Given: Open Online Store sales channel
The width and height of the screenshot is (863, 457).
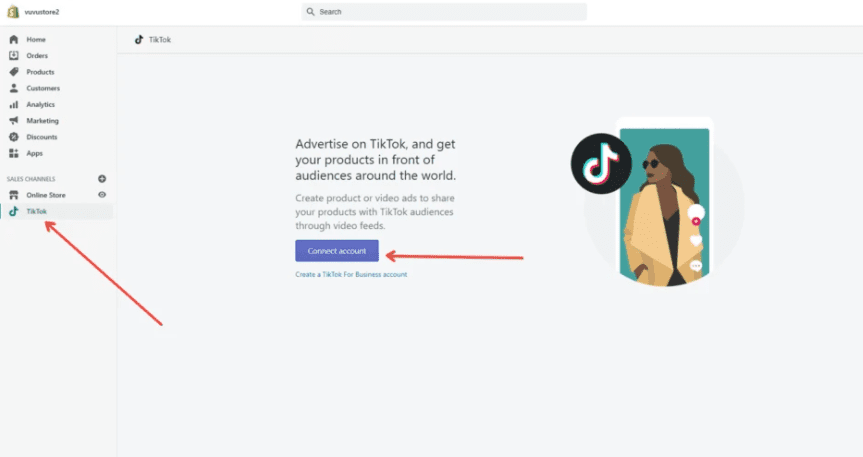Looking at the screenshot, I should pyautogui.click(x=46, y=195).
